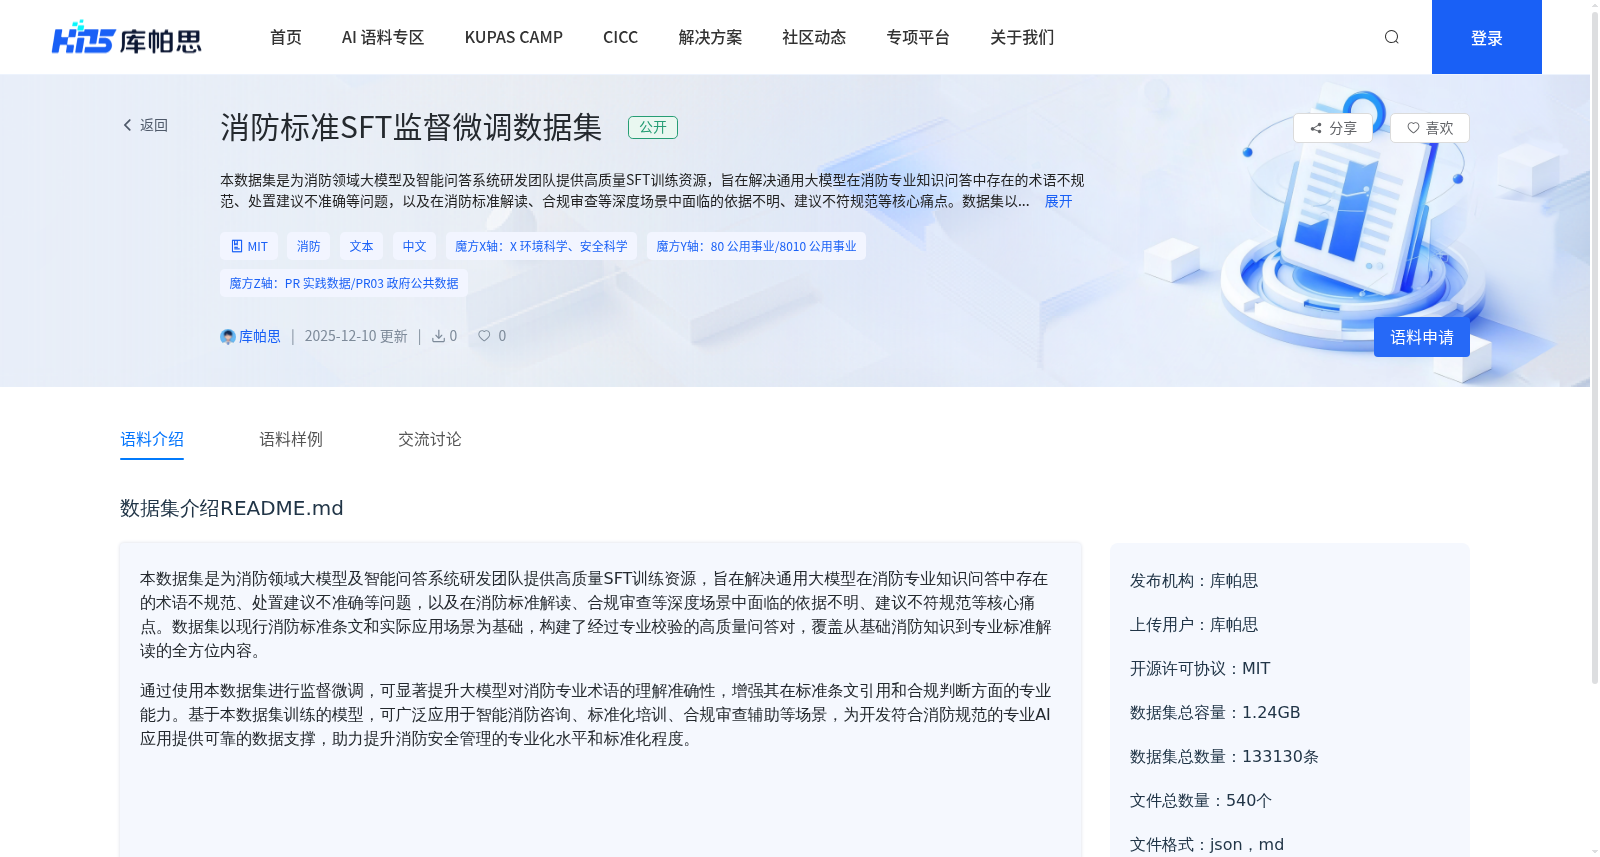This screenshot has height=857, width=1600.
Task: Click the 登录 login button
Action: 1487,37
